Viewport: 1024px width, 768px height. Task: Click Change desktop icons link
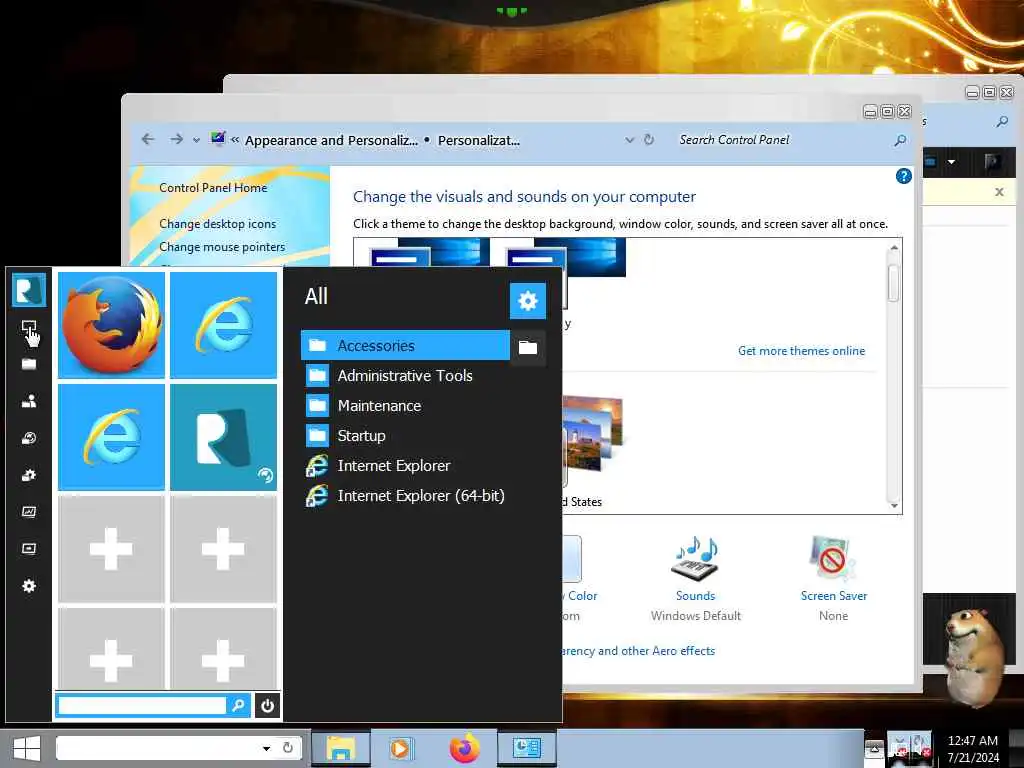click(217, 224)
